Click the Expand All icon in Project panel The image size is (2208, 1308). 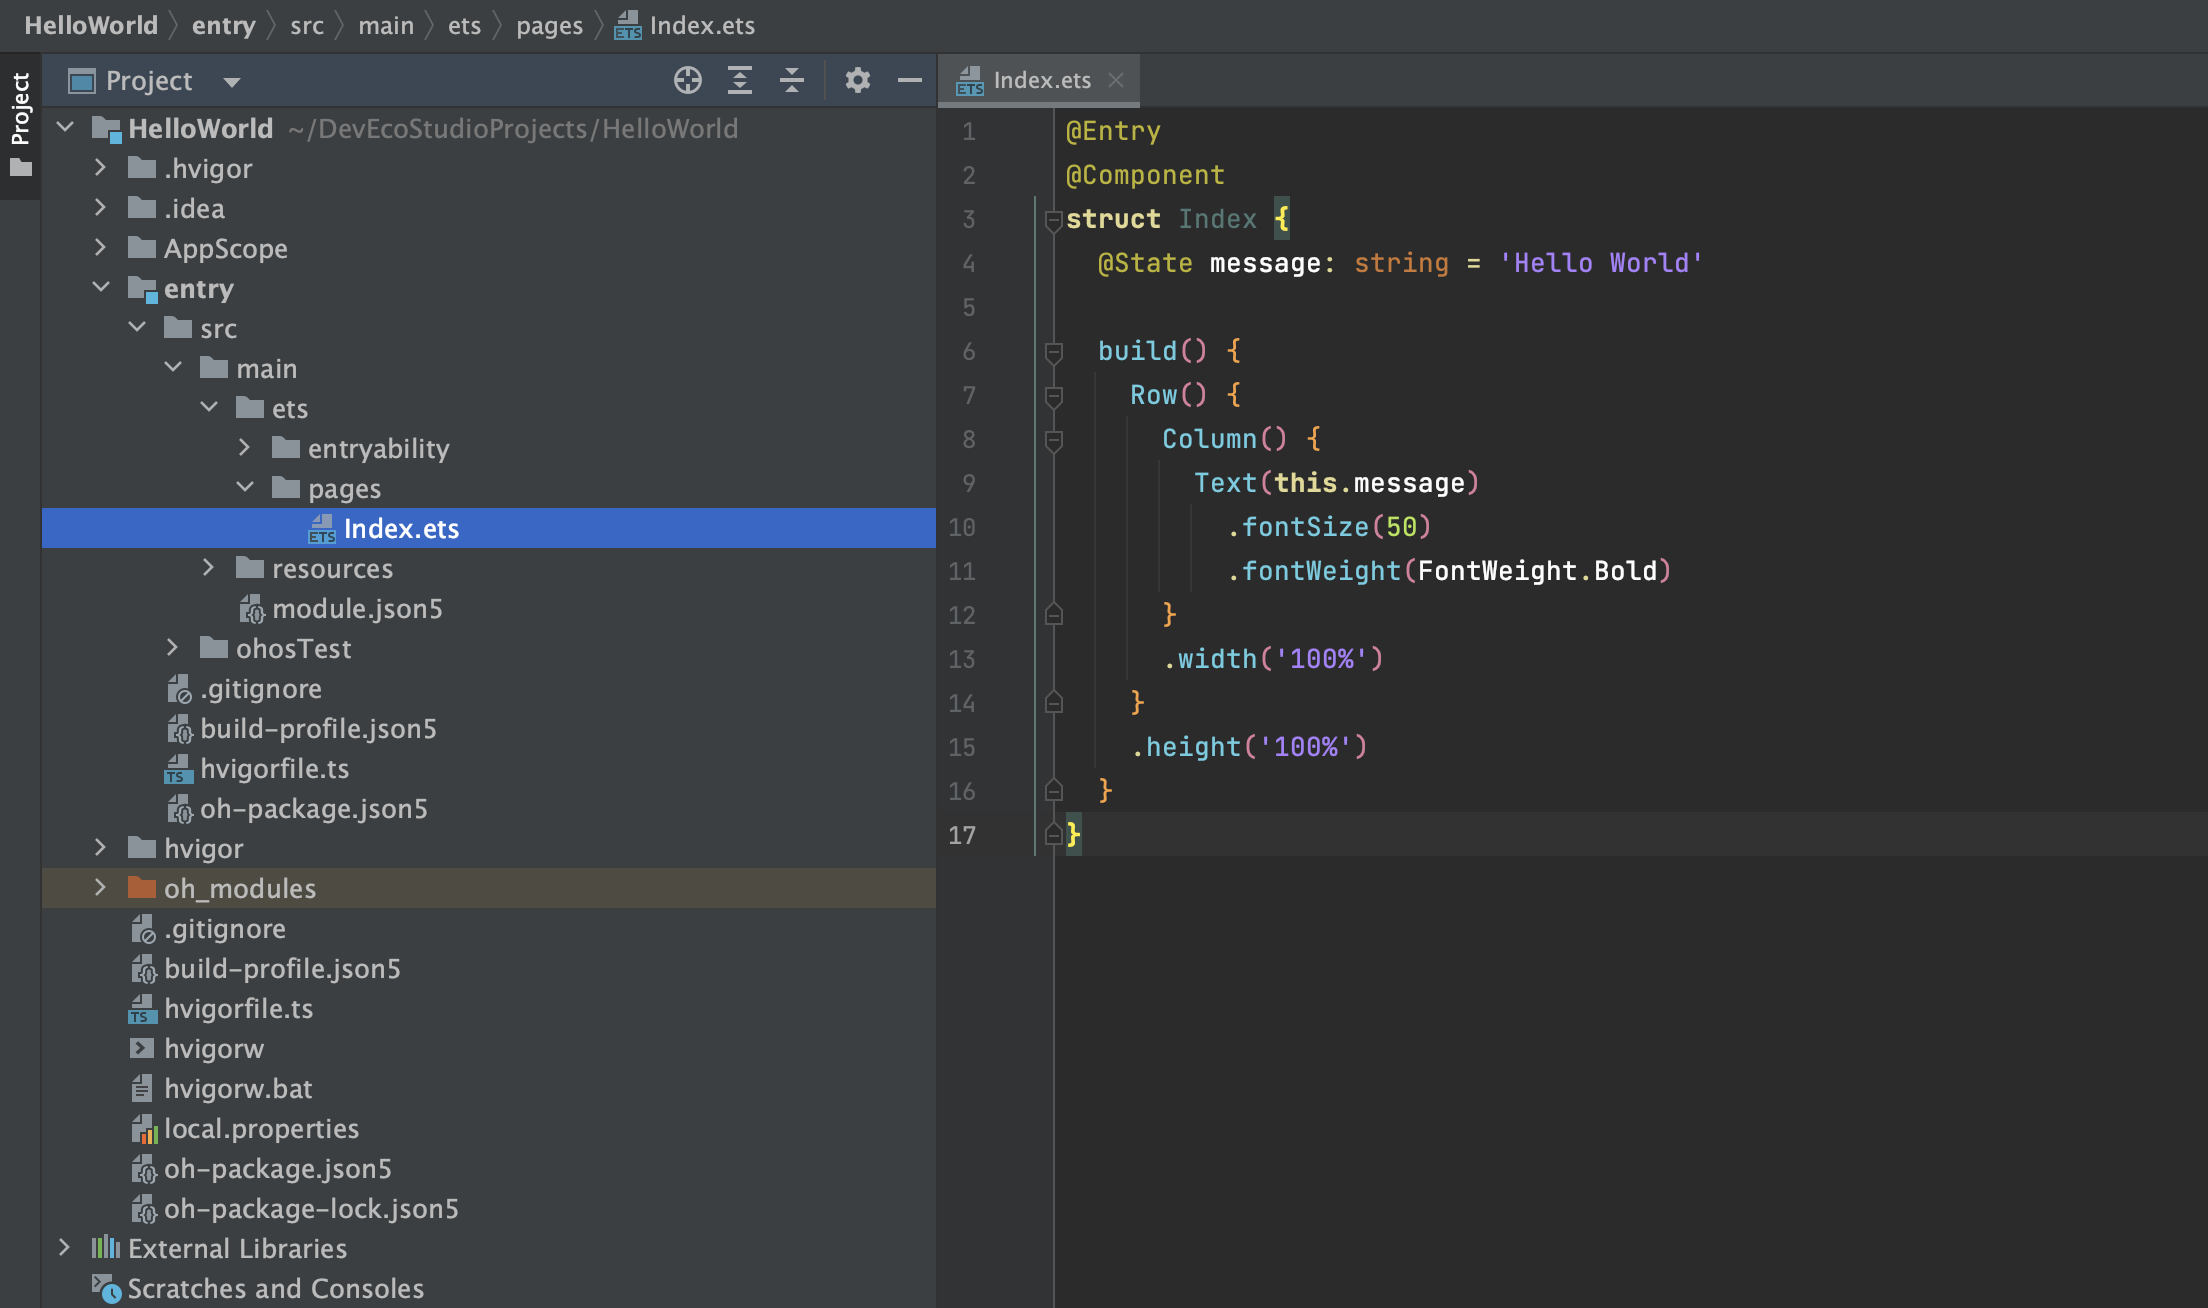(x=740, y=80)
